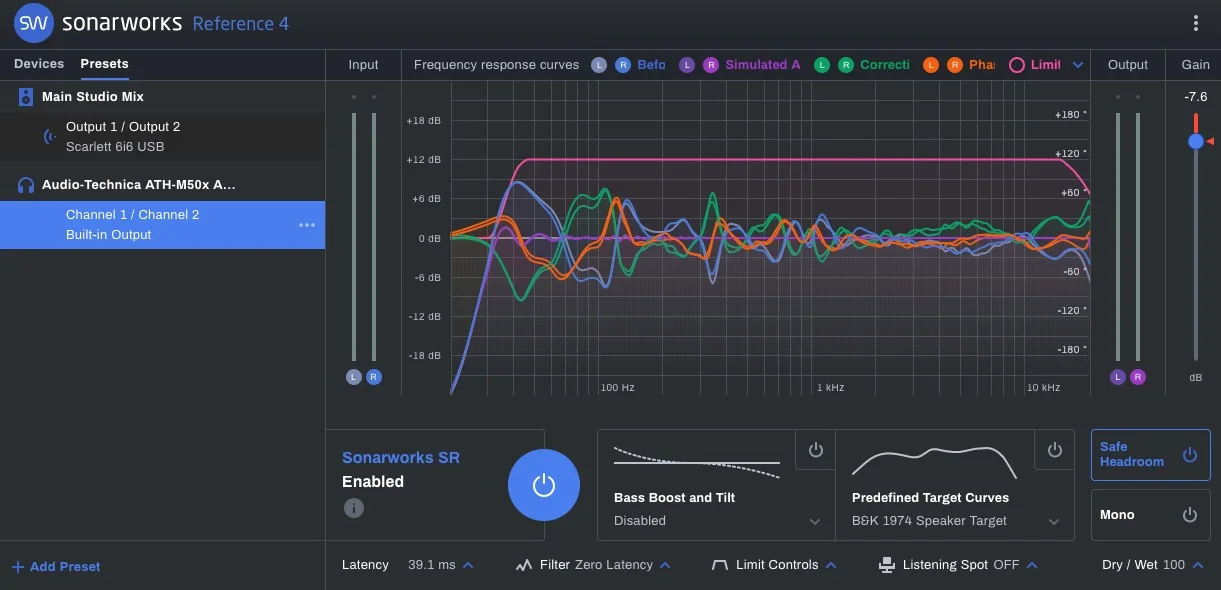Click the target curve preview thumbnail
The image size is (1221, 590).
(934, 462)
